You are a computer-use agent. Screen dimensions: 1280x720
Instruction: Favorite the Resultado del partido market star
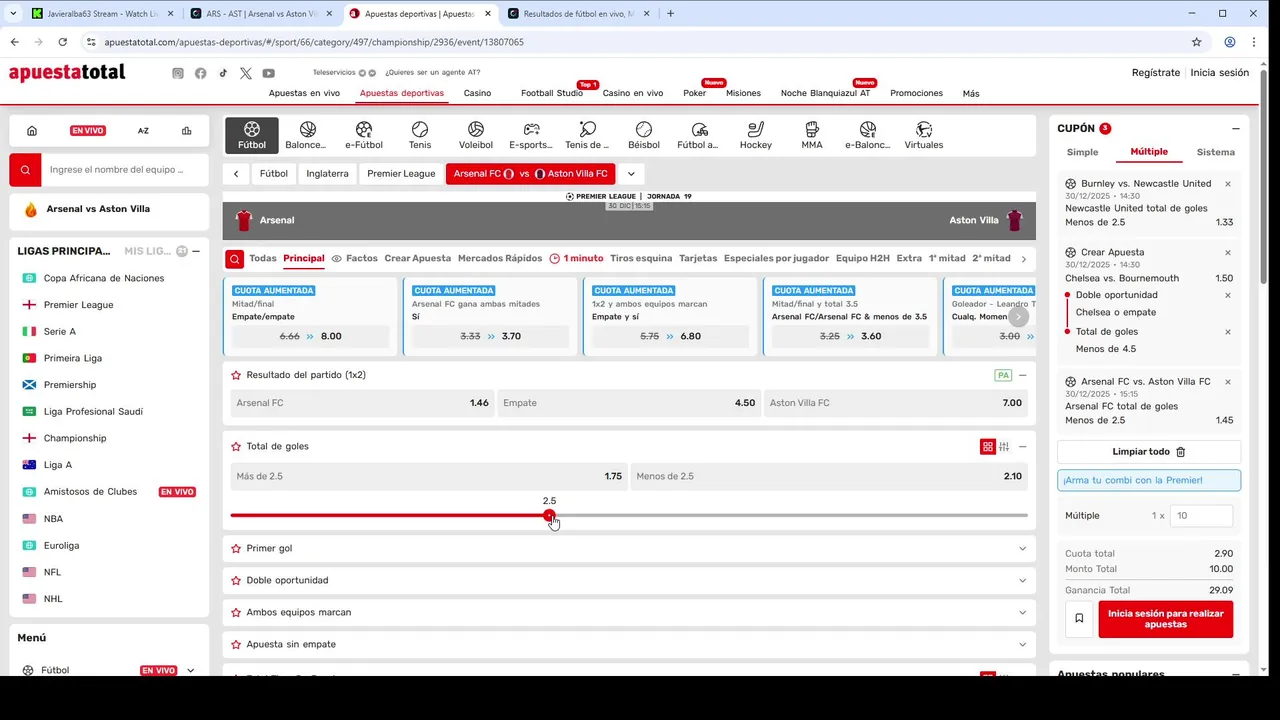tap(236, 375)
